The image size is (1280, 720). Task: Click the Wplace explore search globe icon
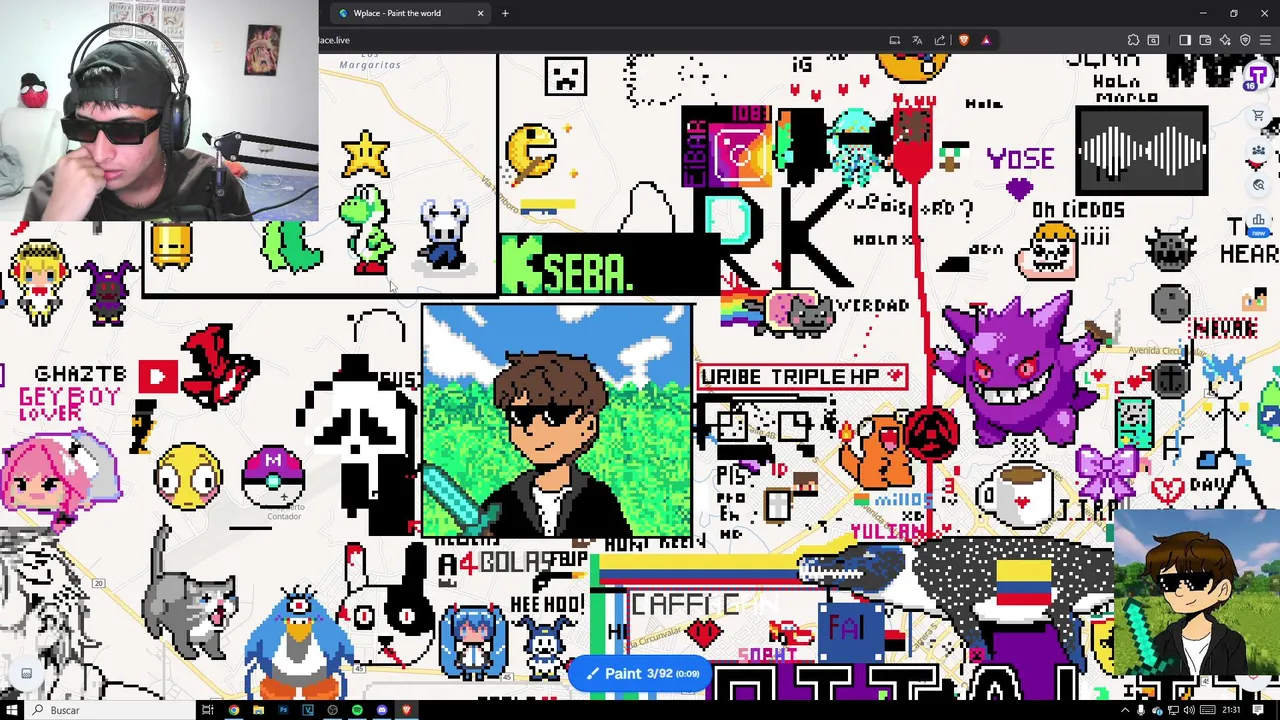(1258, 185)
